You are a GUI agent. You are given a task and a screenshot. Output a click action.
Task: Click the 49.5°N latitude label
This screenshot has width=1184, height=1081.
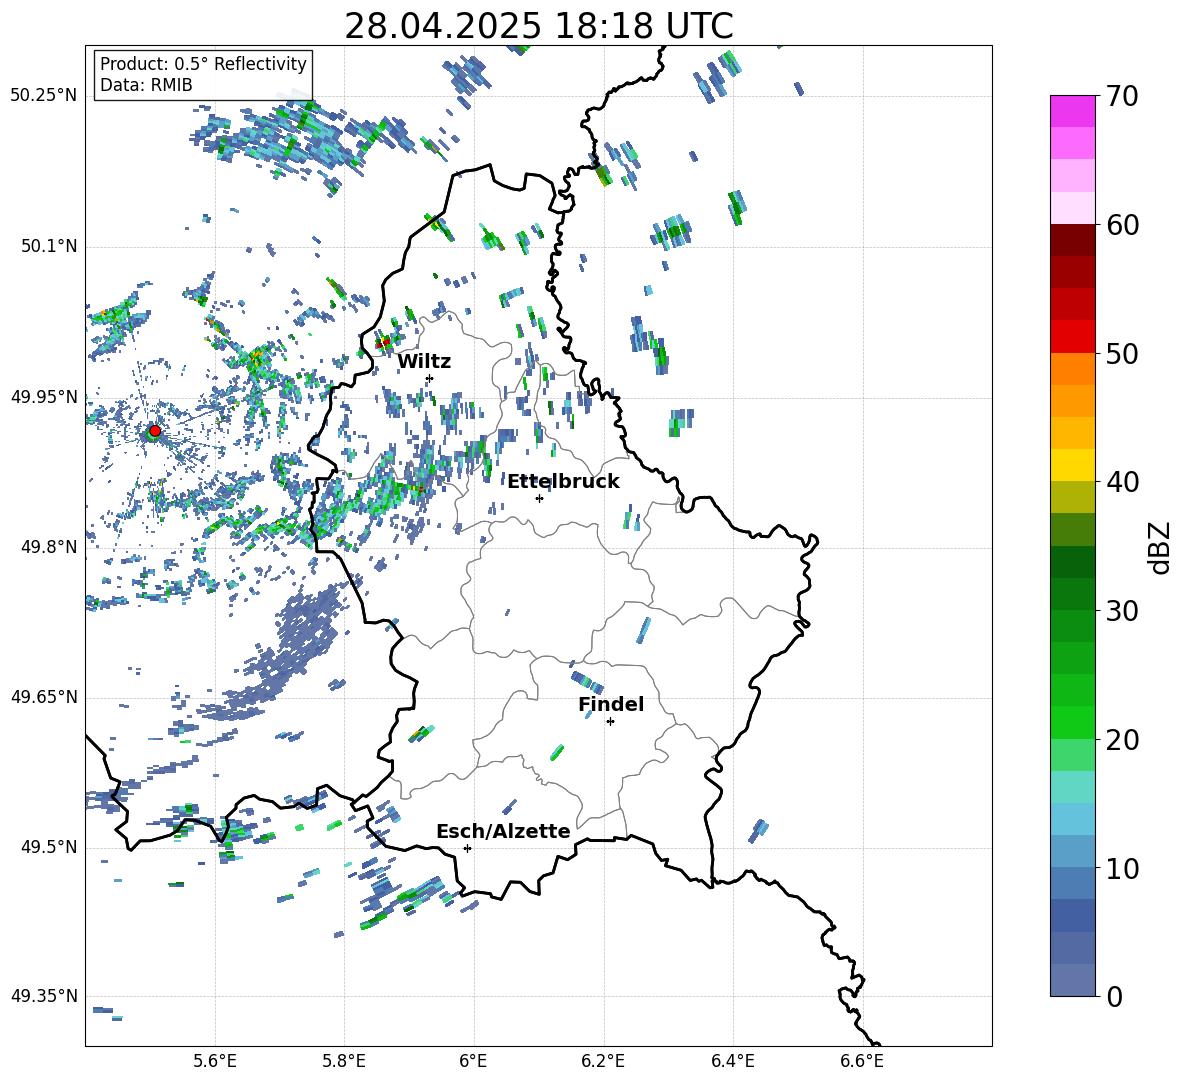coord(48,847)
